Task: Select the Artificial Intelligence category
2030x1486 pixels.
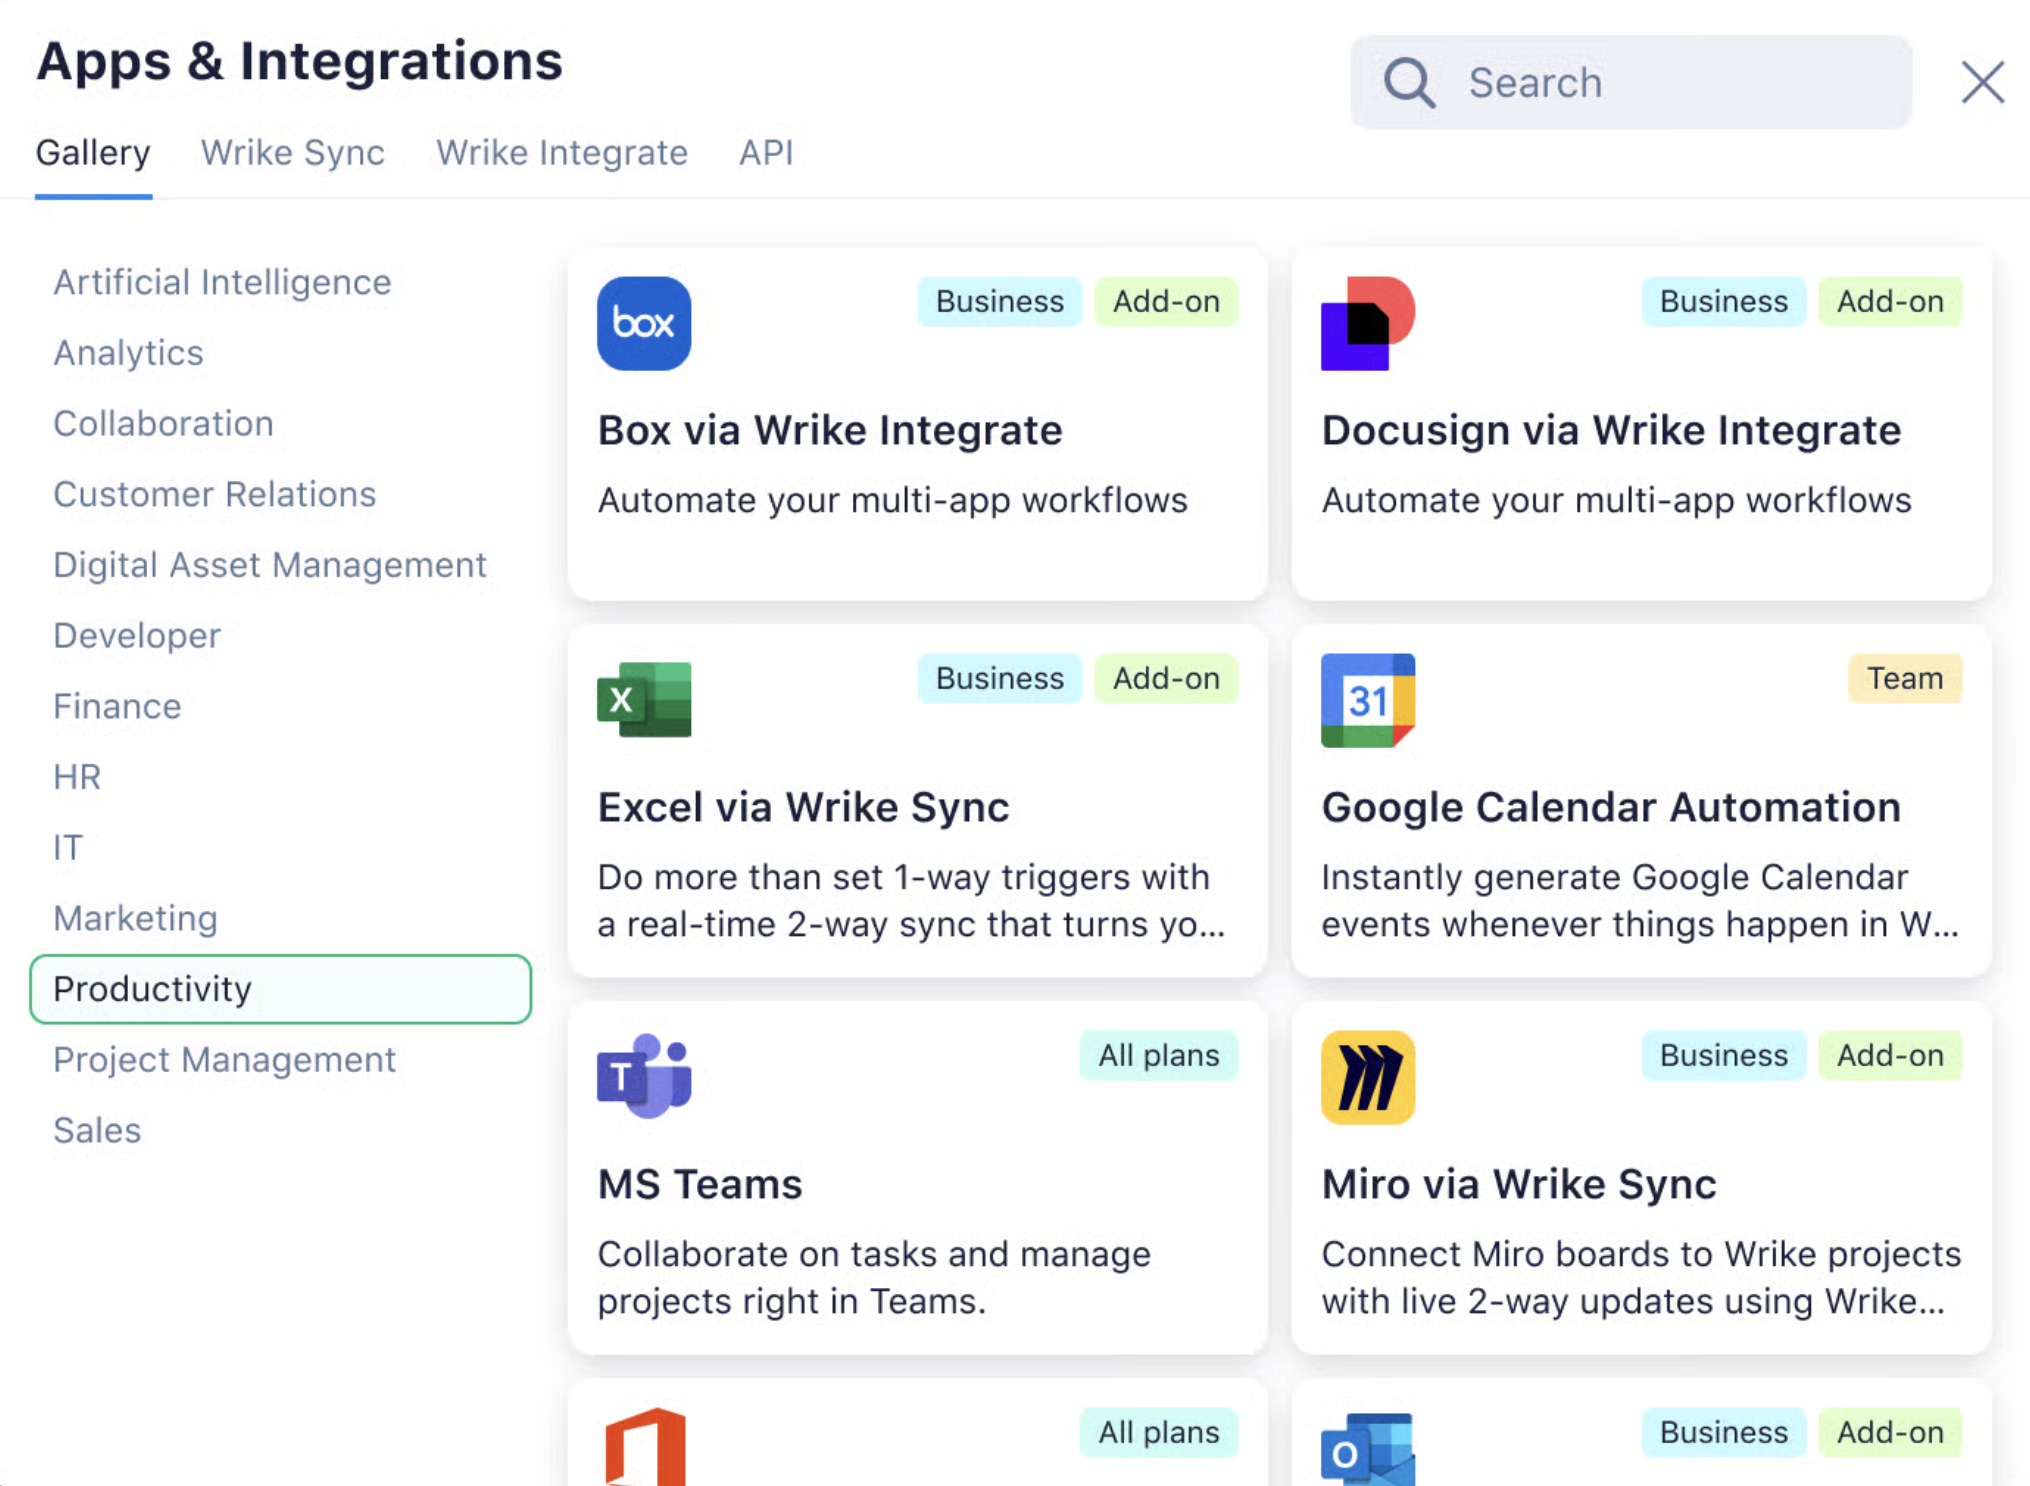Action: [x=222, y=282]
